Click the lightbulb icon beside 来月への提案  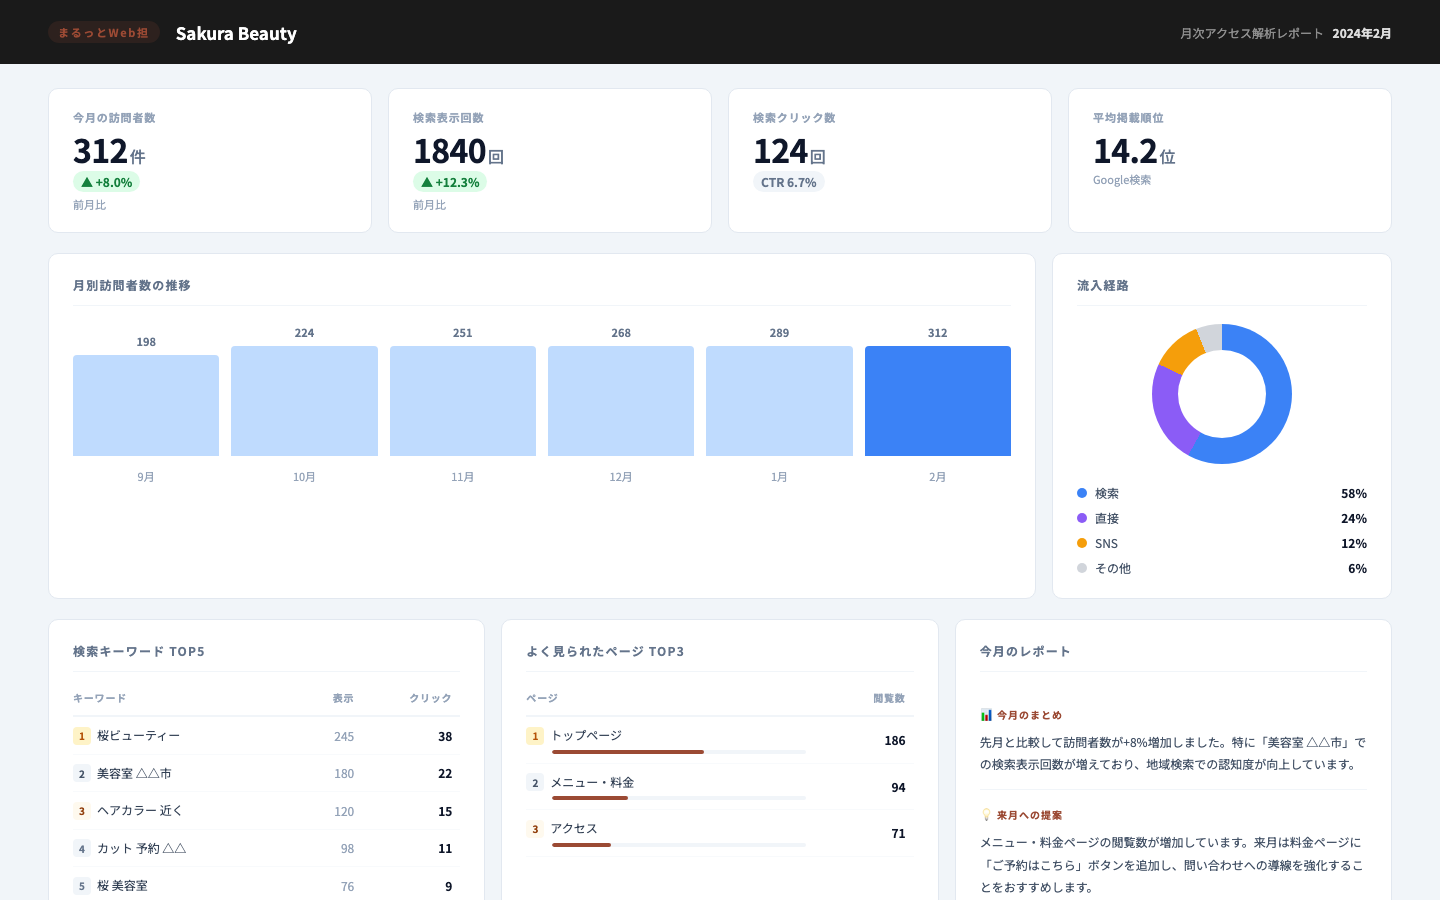click(987, 814)
